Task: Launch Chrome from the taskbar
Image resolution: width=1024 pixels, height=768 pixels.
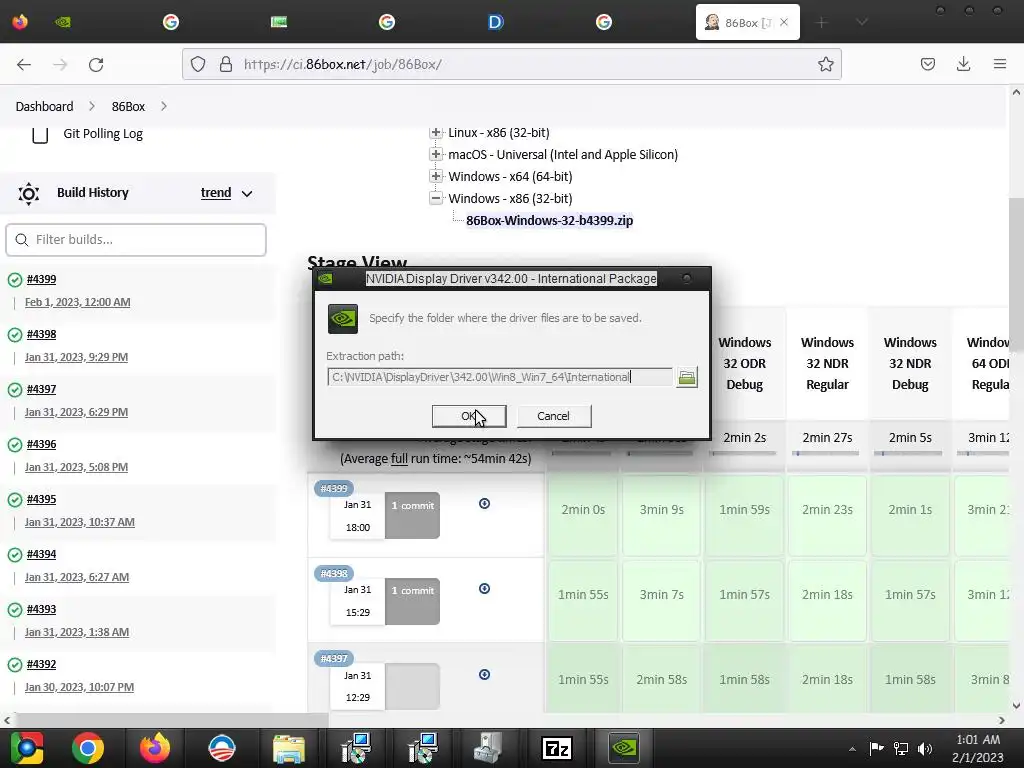Action: click(x=88, y=748)
